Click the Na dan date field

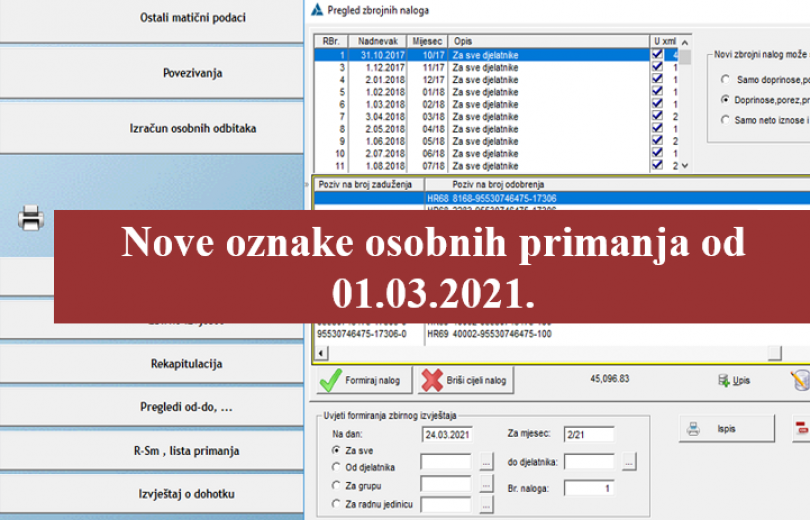(447, 435)
